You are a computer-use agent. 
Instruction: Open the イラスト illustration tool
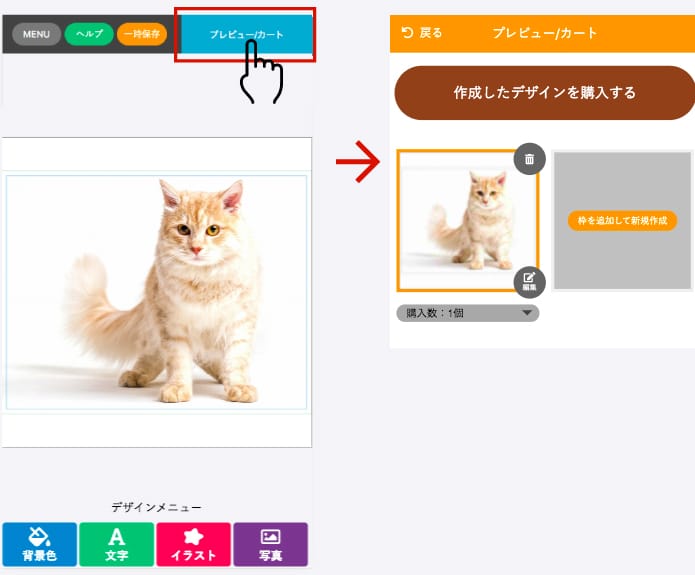tap(194, 544)
